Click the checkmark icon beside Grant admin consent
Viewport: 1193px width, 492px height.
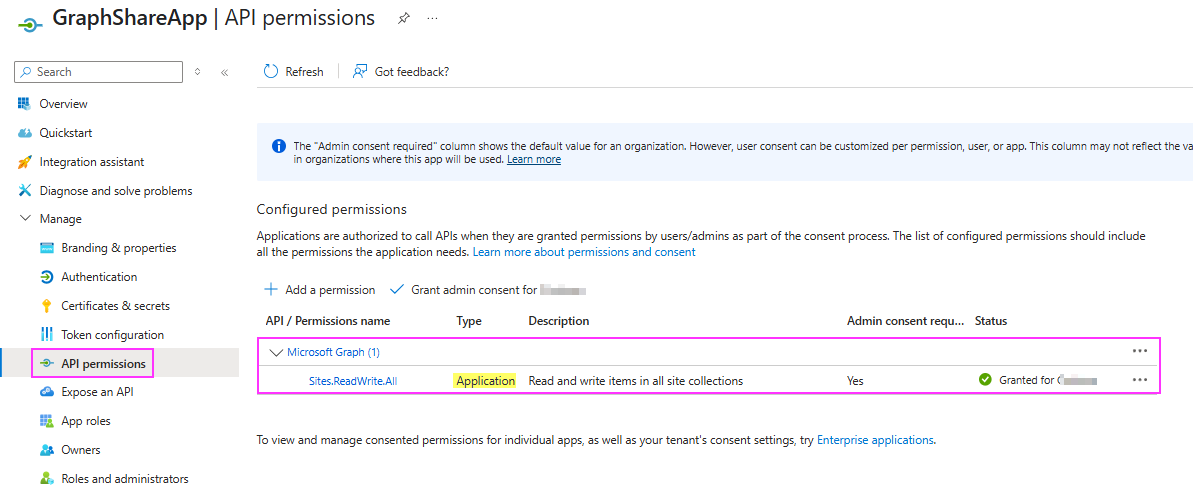396,290
